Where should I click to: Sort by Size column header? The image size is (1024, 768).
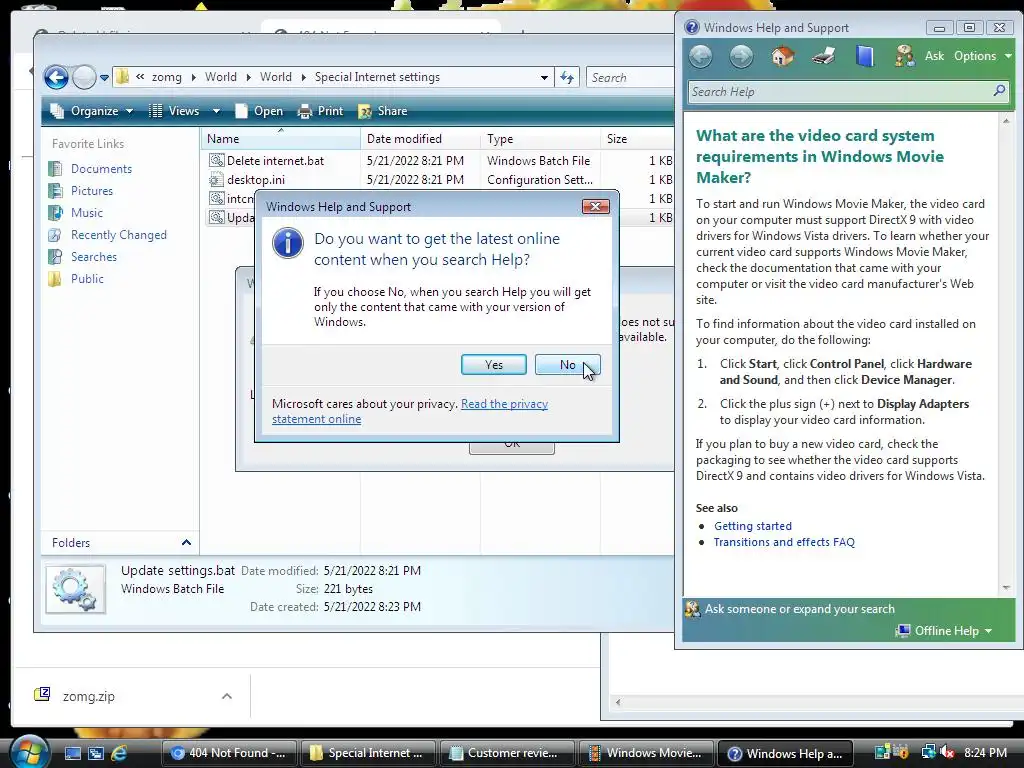[x=637, y=138]
